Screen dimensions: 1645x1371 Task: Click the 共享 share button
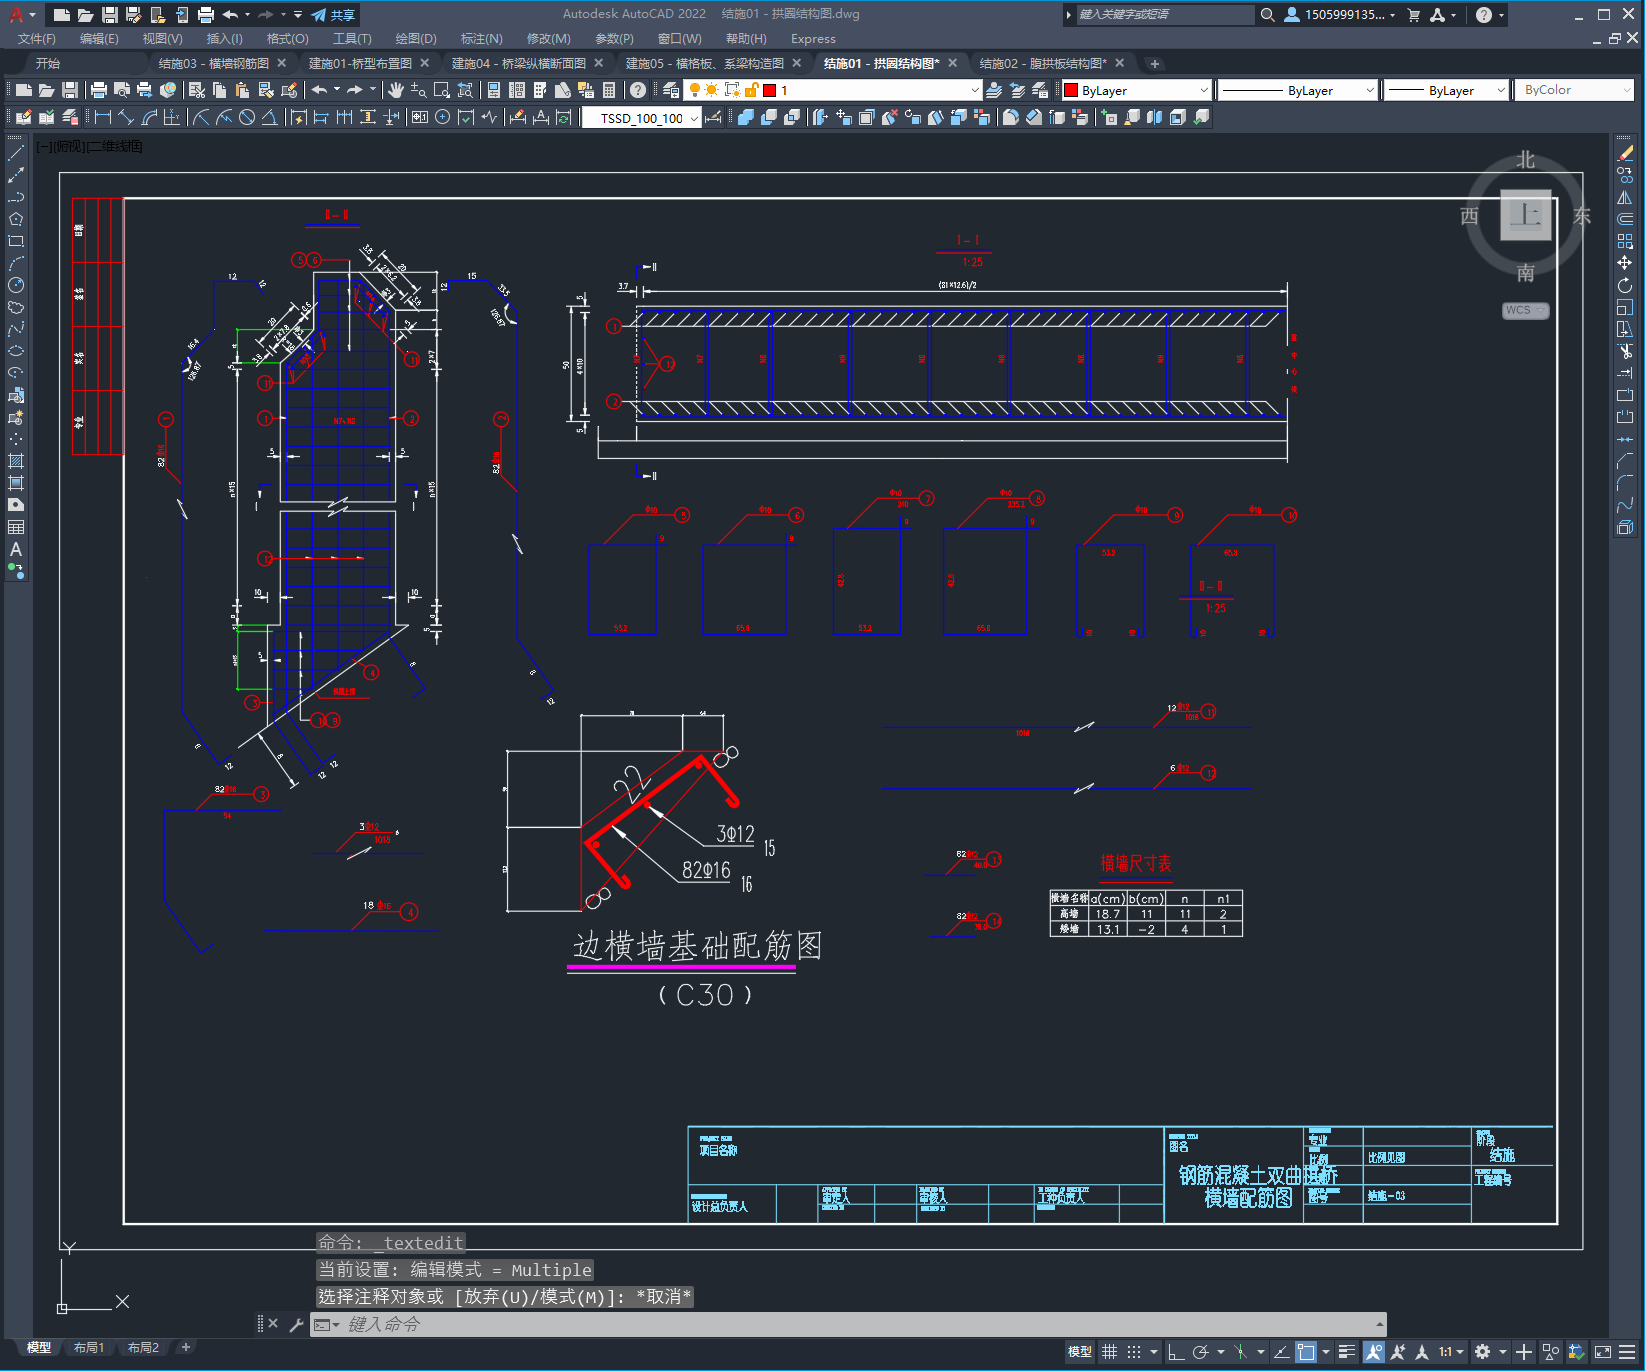334,15
